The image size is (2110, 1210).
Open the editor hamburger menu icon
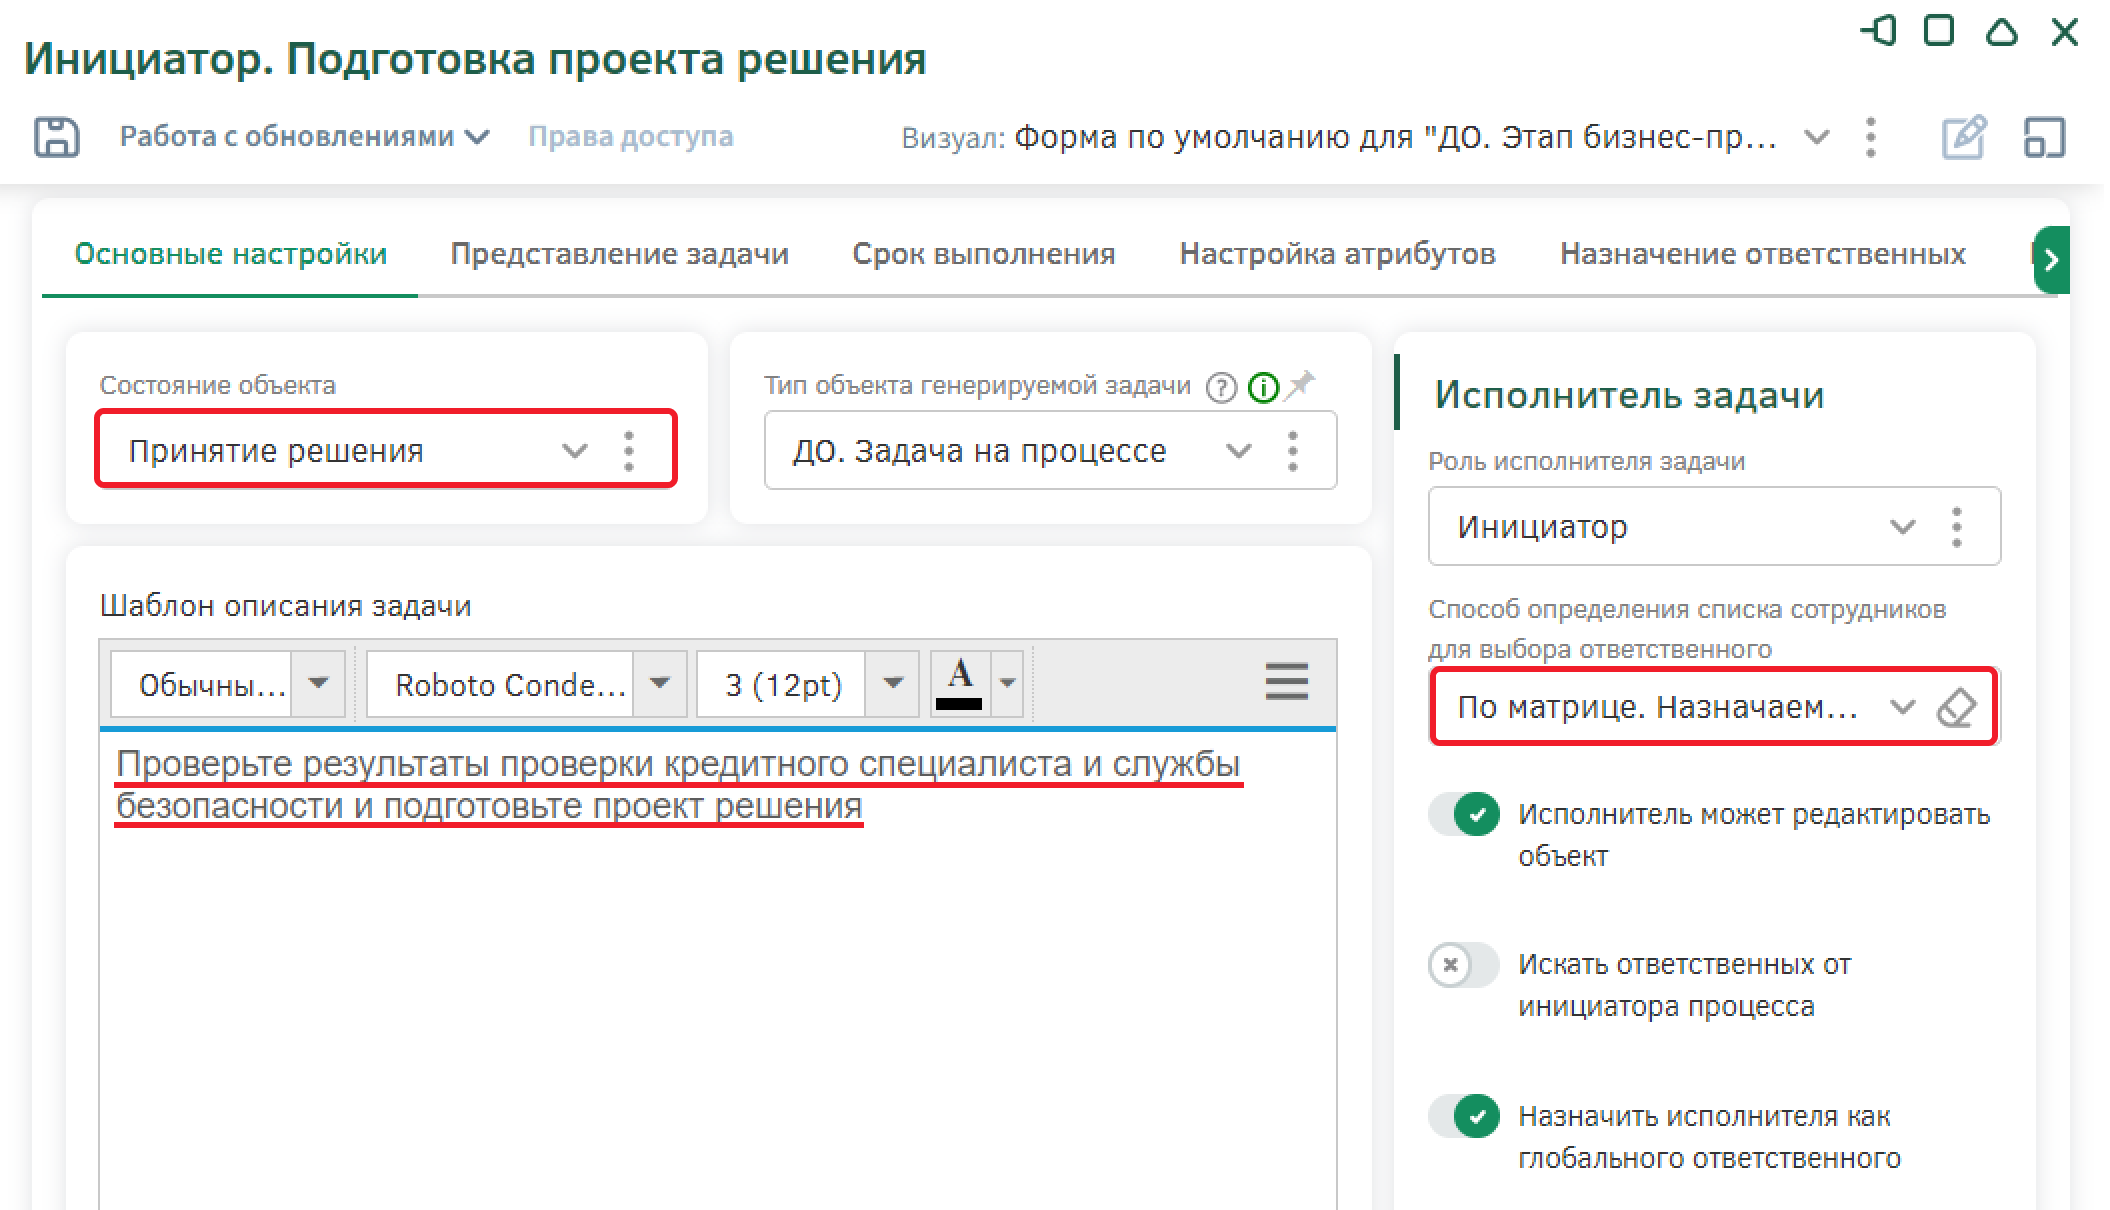click(1286, 682)
